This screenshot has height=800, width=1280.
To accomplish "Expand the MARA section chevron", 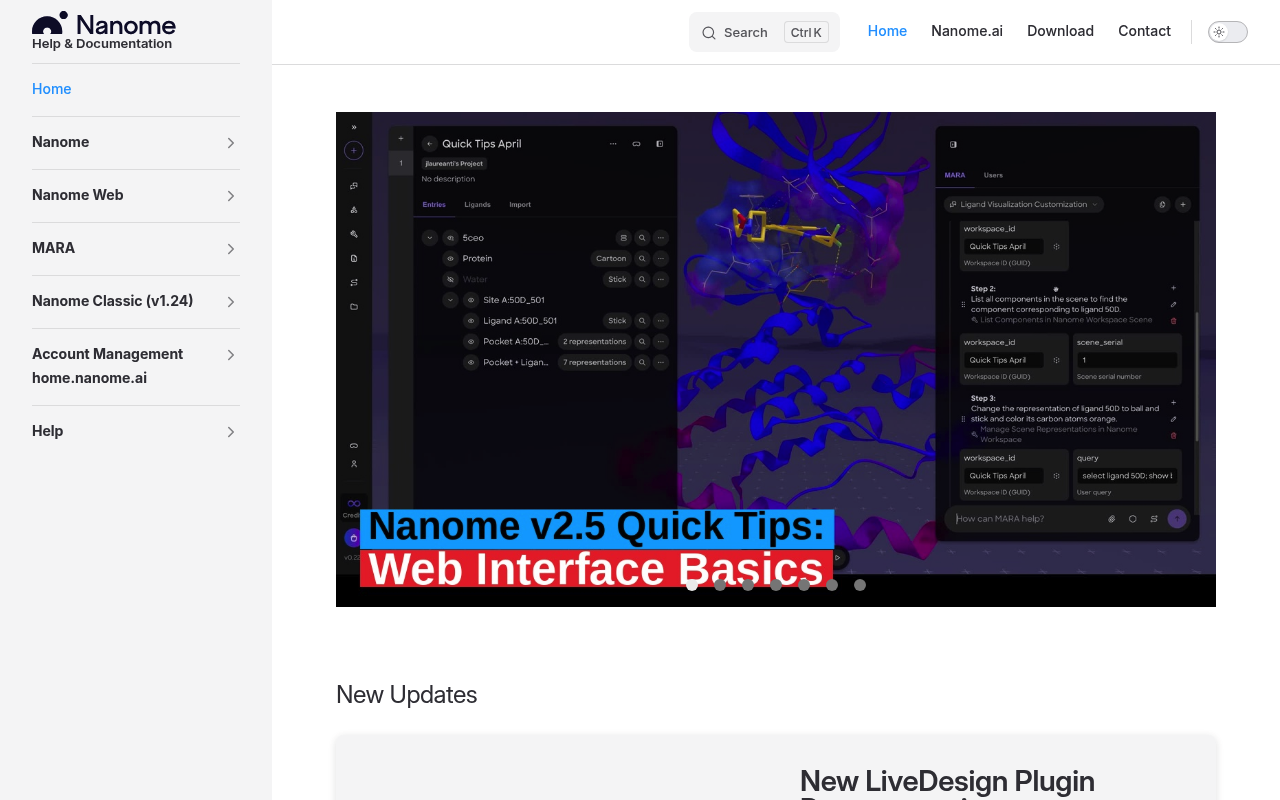I will 231,249.
